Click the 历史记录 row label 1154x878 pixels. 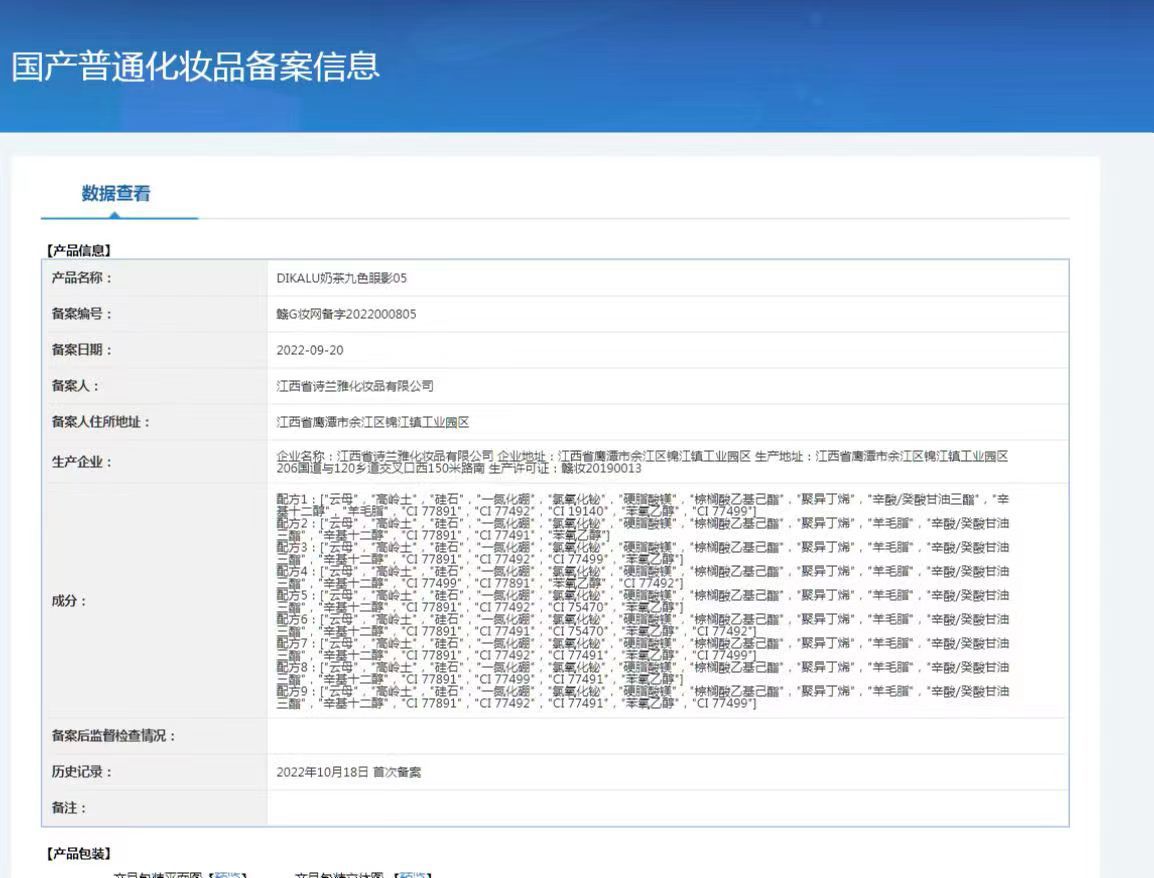tap(82, 772)
